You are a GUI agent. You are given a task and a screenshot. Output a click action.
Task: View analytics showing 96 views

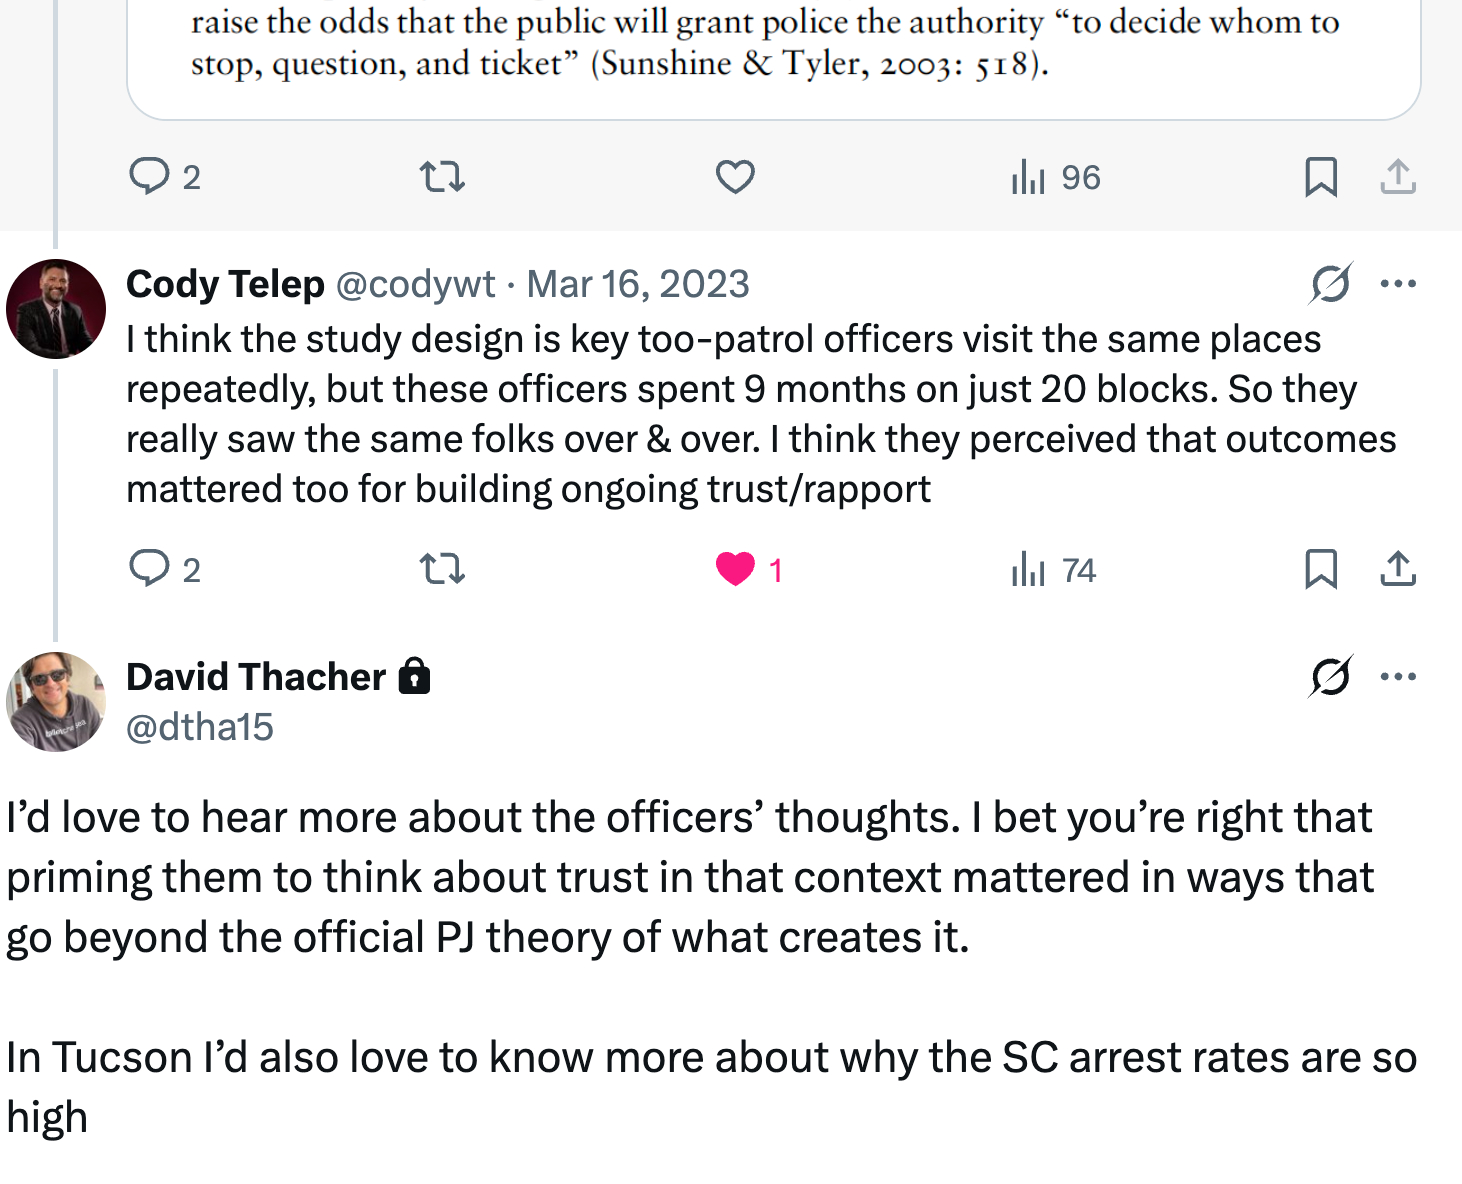(x=1055, y=178)
